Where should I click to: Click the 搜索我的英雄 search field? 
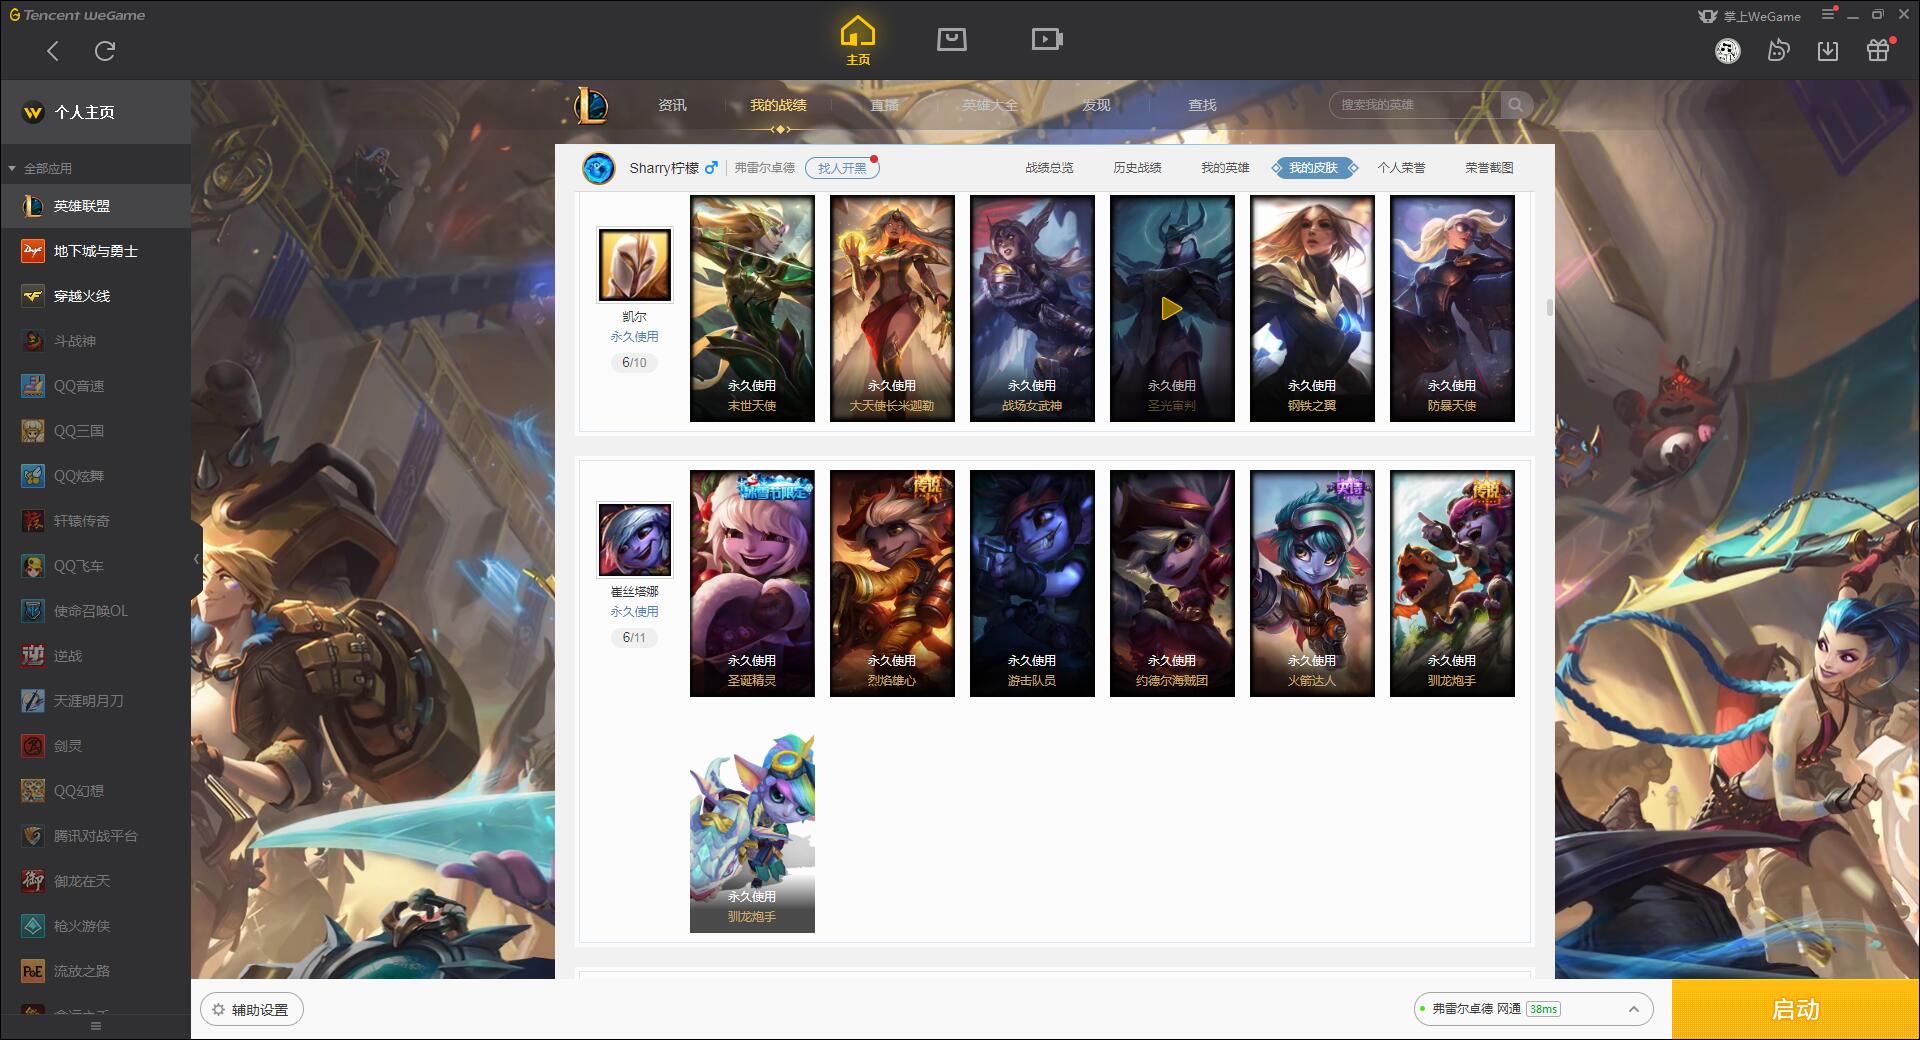click(1414, 105)
